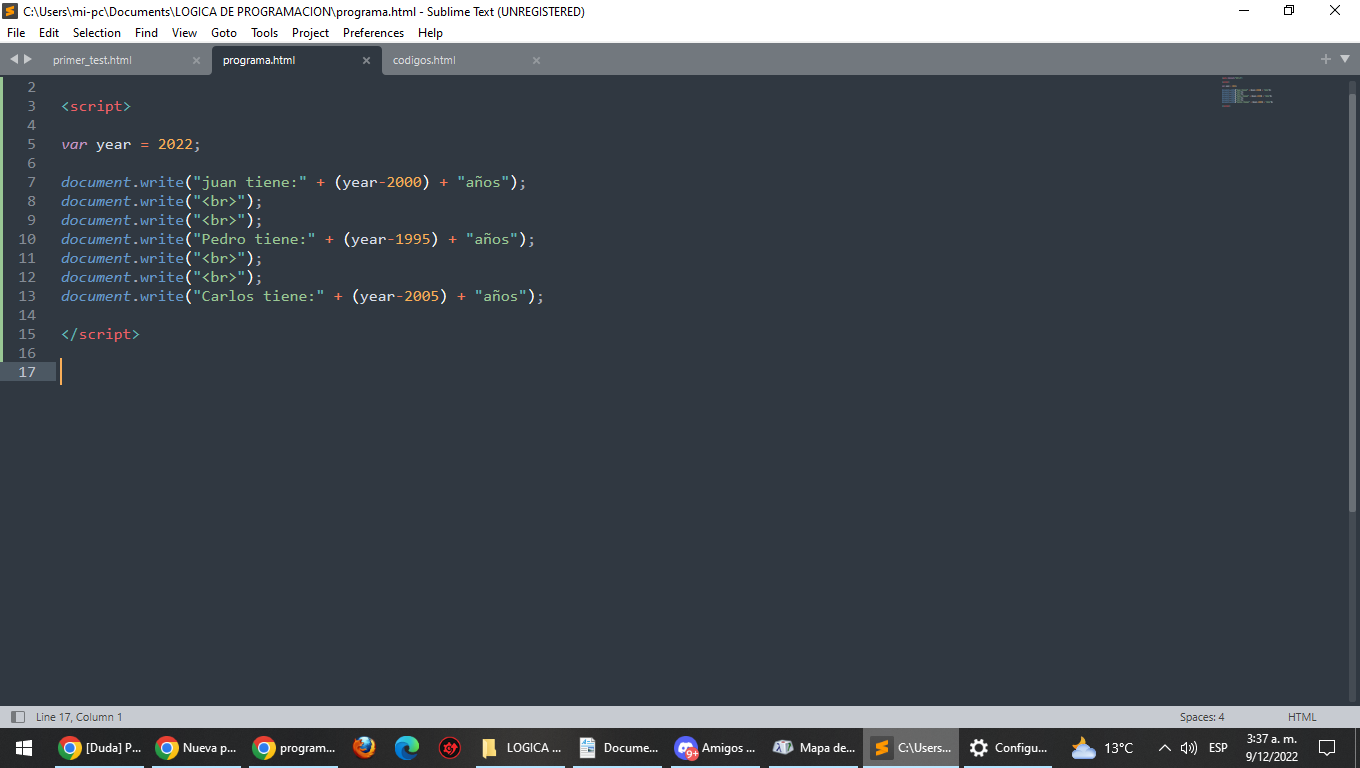Open the [Duda] Chrome taskbar window

pos(99,748)
